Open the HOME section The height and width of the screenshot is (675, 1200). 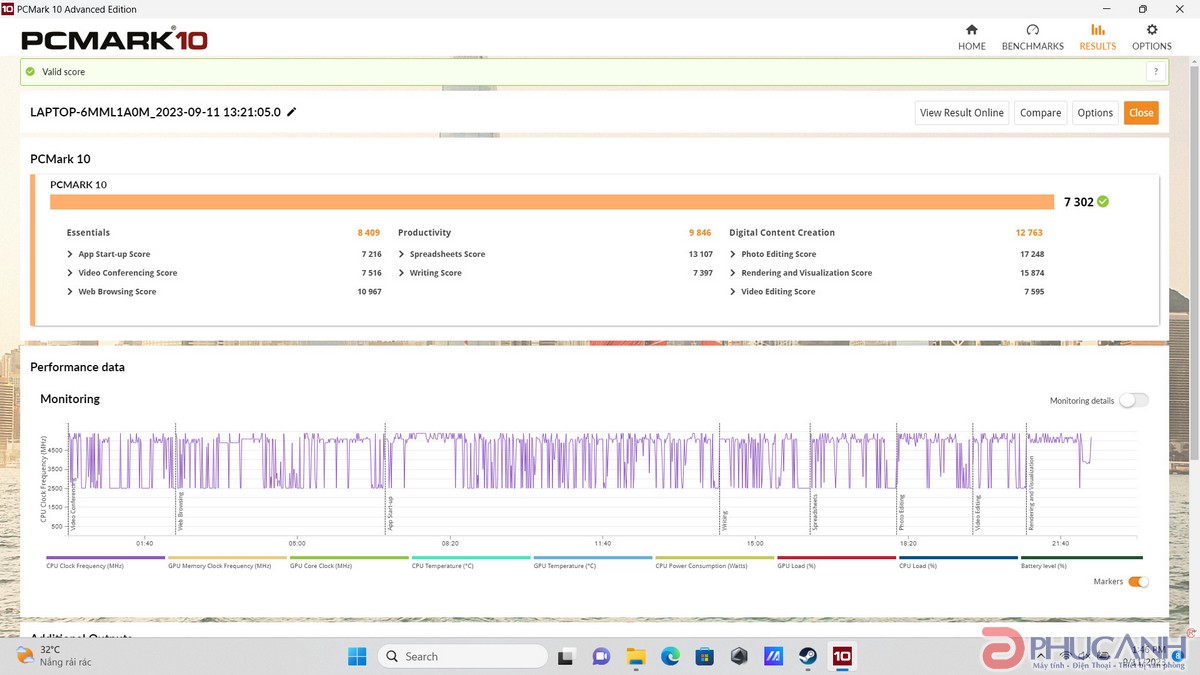coord(971,37)
